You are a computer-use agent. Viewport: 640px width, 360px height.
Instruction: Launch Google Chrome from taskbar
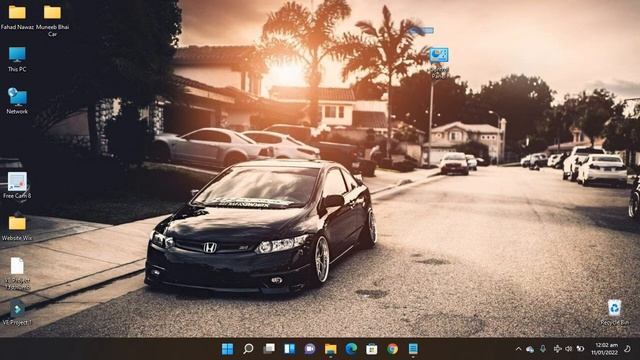[392, 349]
